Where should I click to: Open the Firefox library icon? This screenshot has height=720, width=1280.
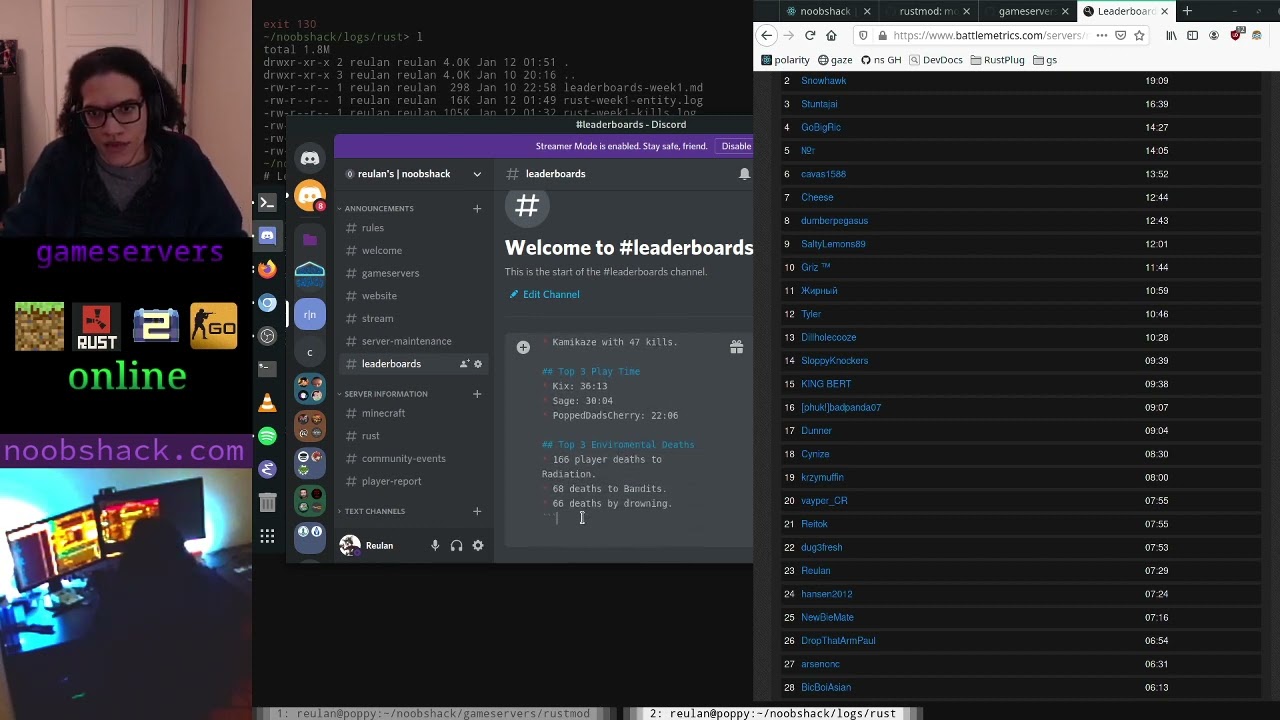1171,35
